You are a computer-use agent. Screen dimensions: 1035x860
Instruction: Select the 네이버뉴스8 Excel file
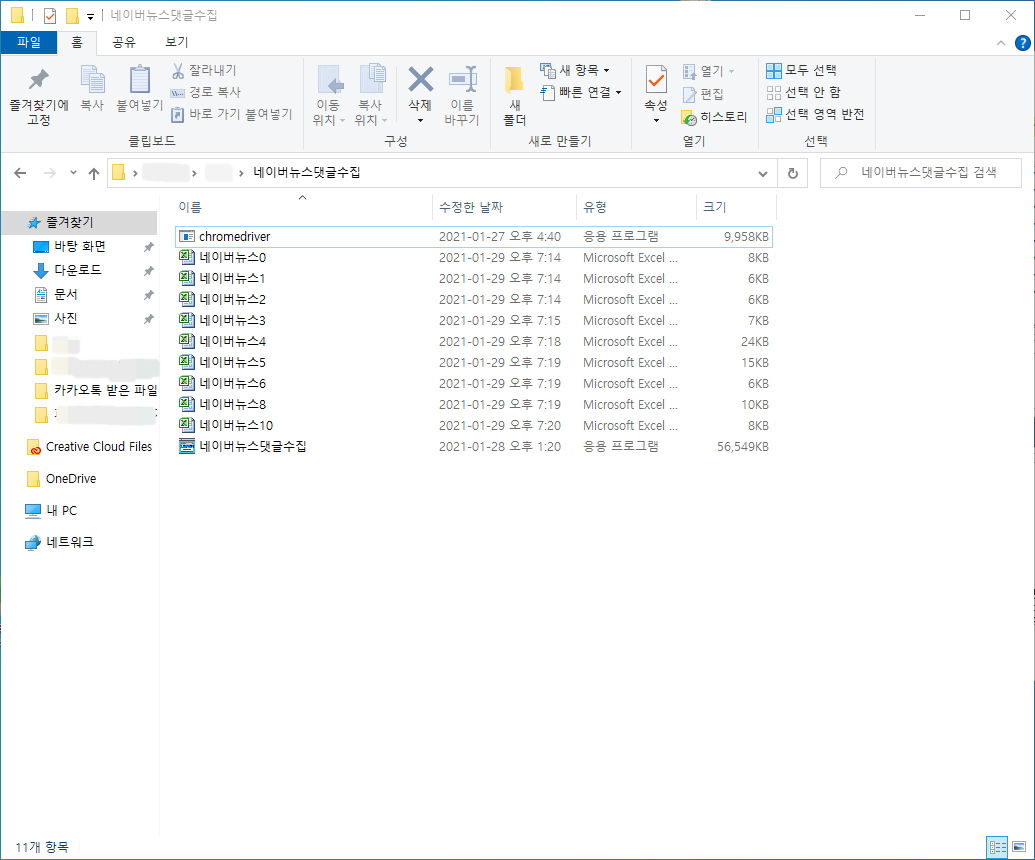click(x=474, y=405)
